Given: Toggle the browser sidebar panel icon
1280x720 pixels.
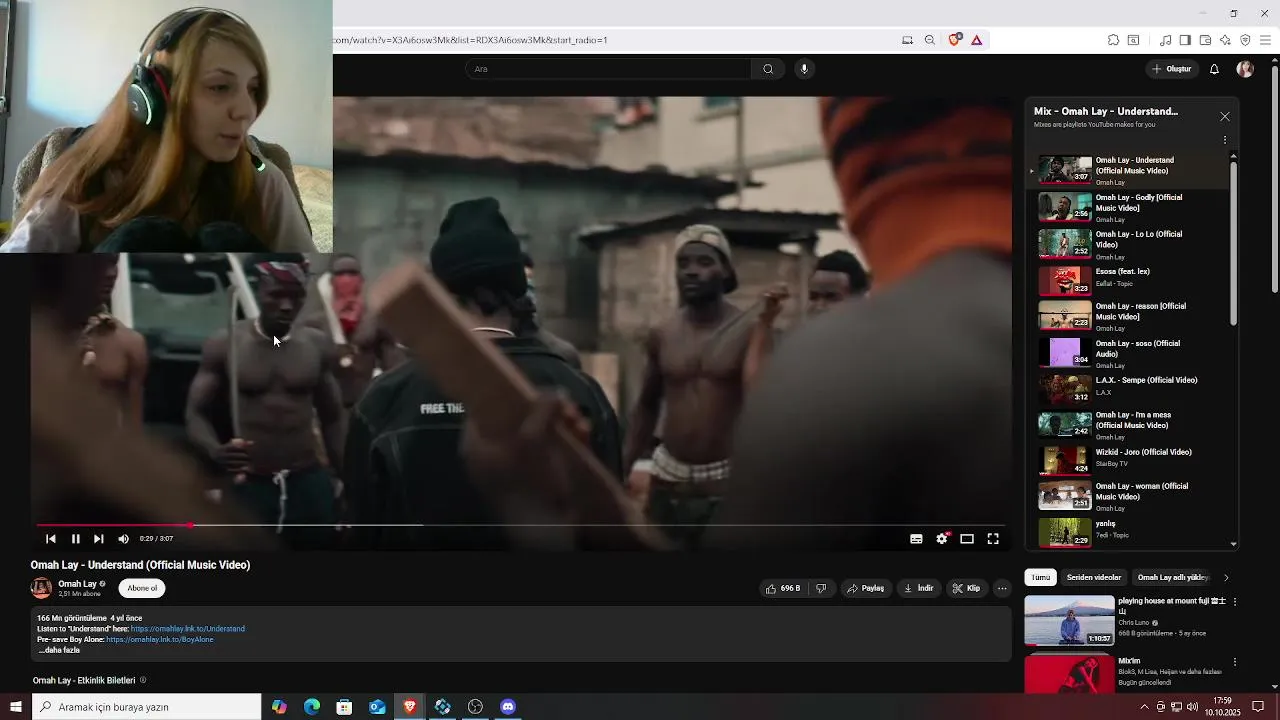Looking at the screenshot, I should (1185, 40).
